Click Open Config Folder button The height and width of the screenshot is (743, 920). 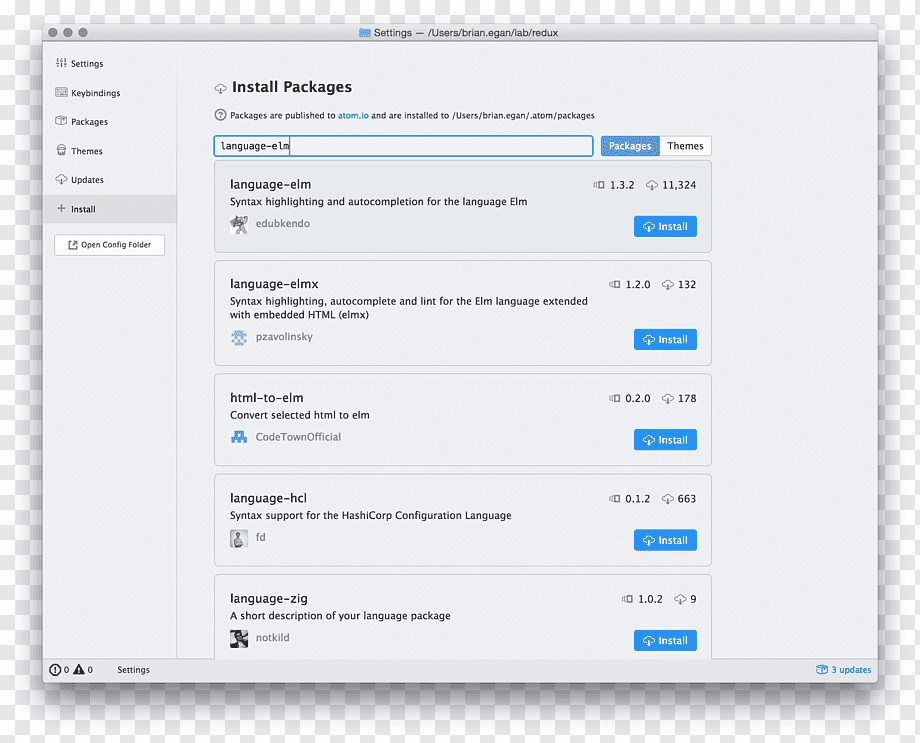click(110, 245)
